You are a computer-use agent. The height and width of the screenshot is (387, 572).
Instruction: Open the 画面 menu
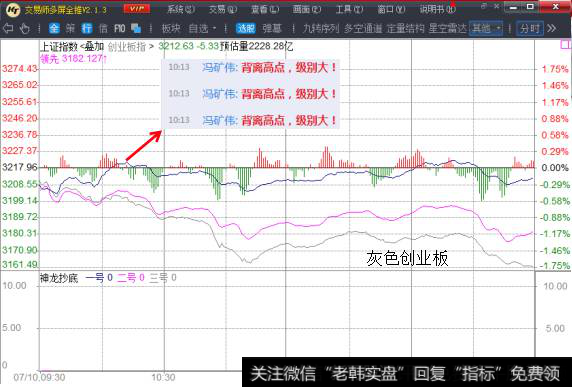(x=307, y=9)
